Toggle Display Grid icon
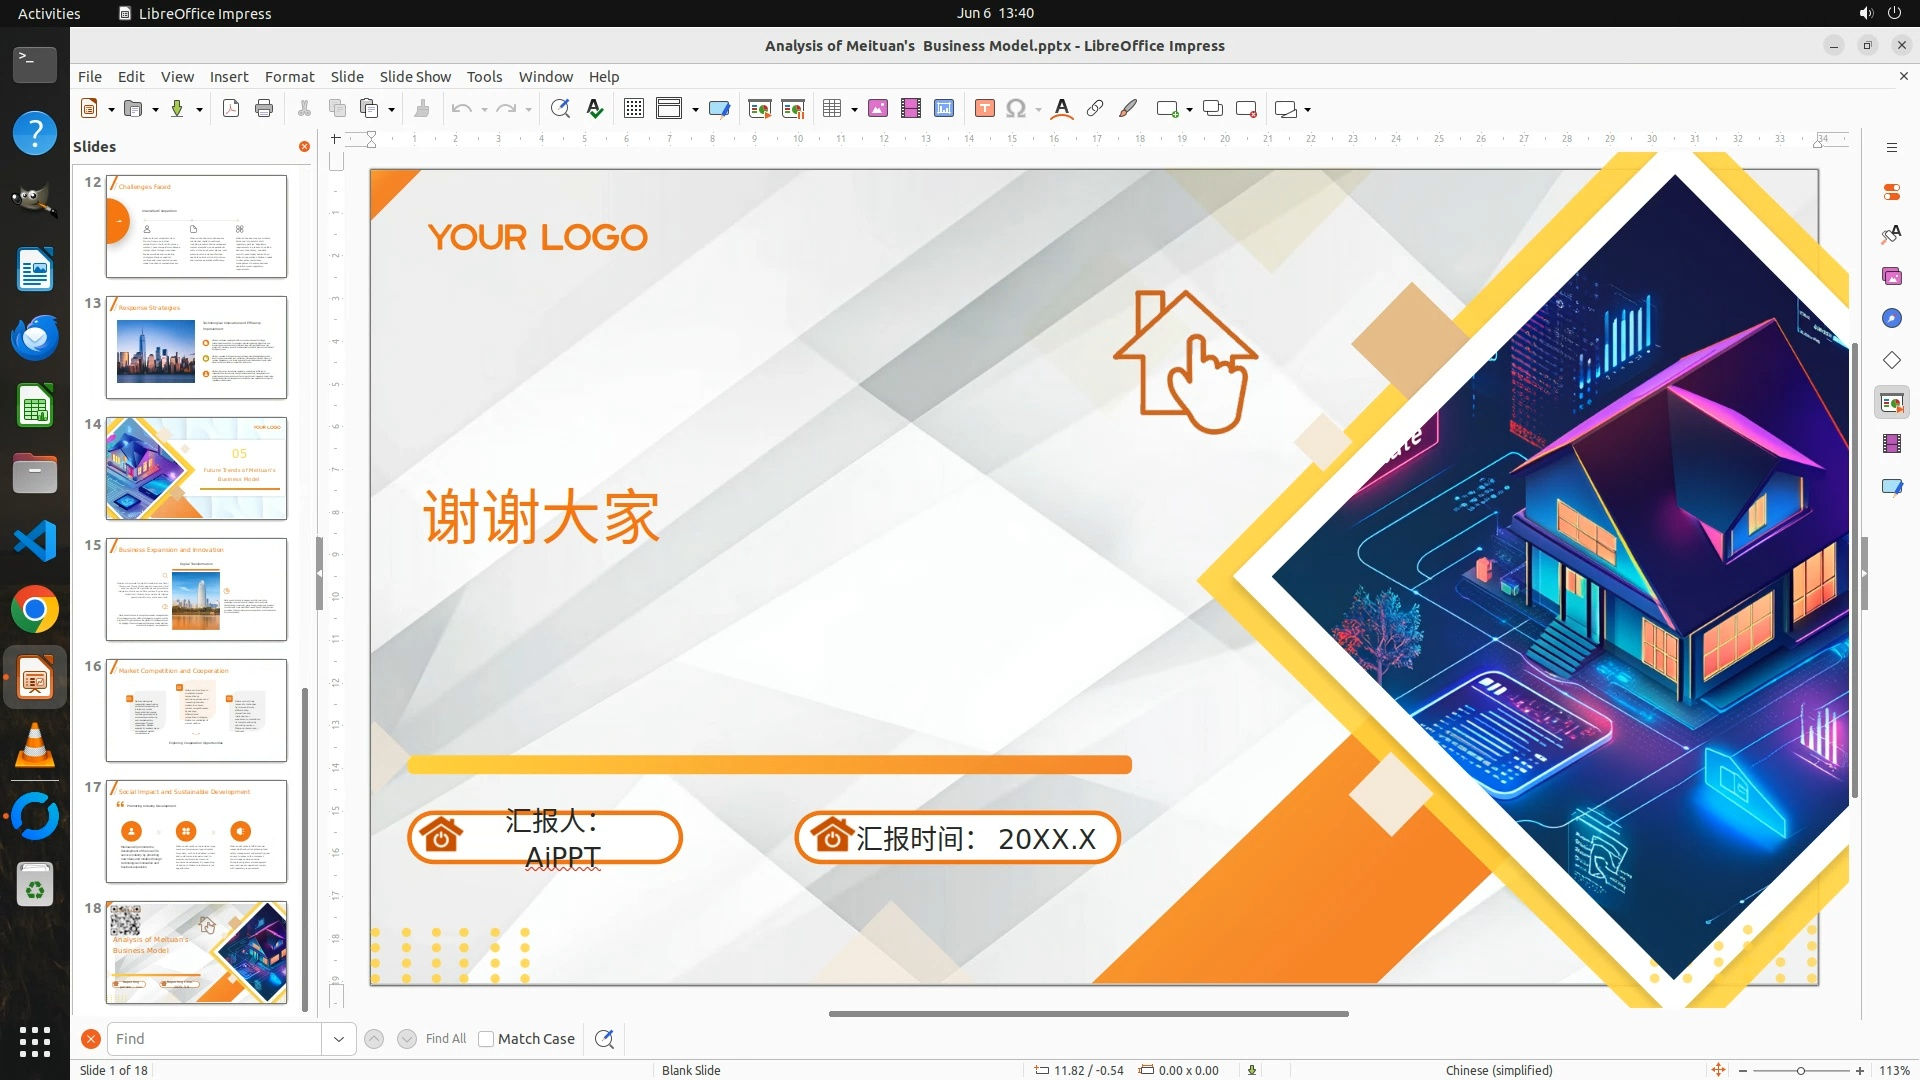This screenshot has height=1080, width=1920. [x=633, y=109]
